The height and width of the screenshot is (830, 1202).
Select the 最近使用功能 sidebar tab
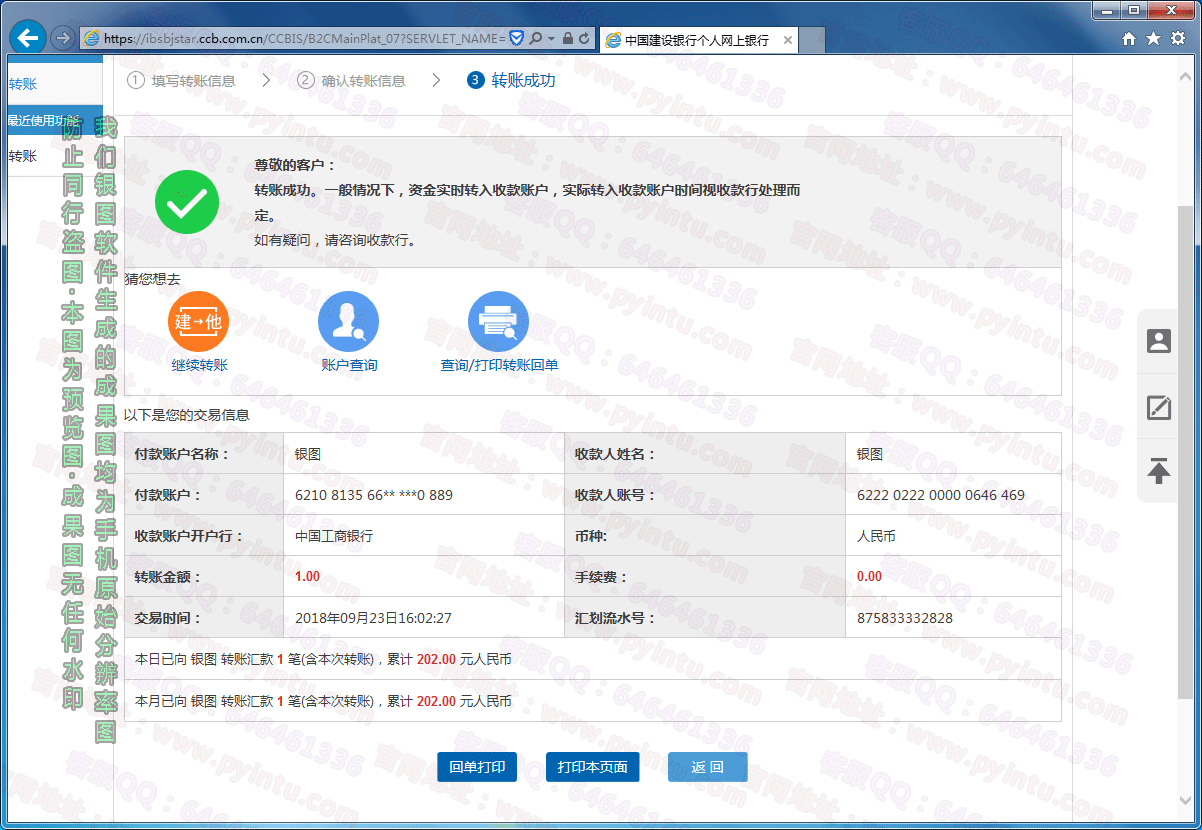point(54,121)
